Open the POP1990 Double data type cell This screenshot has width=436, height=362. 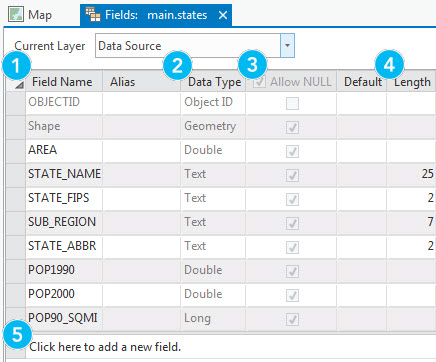coord(213,271)
